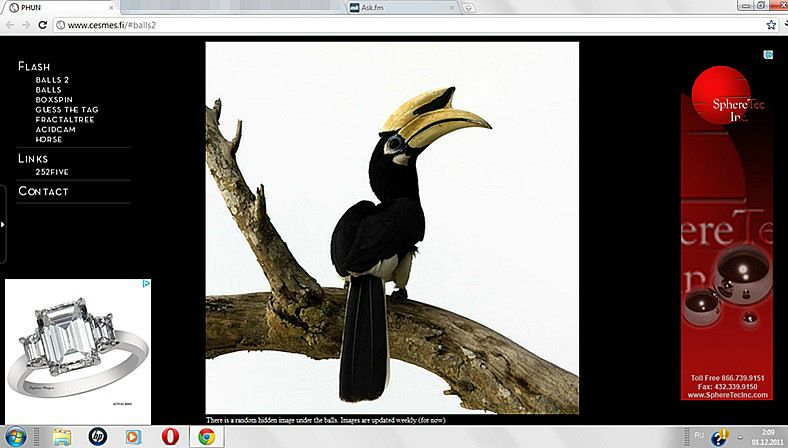
Task: Open Windows Explorer folder icon in taskbar
Action: click(62, 437)
